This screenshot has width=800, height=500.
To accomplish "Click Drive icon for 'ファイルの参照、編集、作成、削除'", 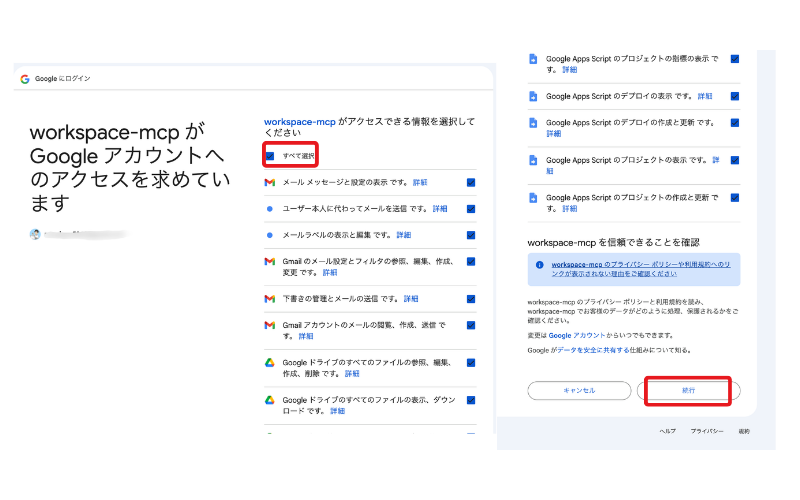I will (x=270, y=363).
